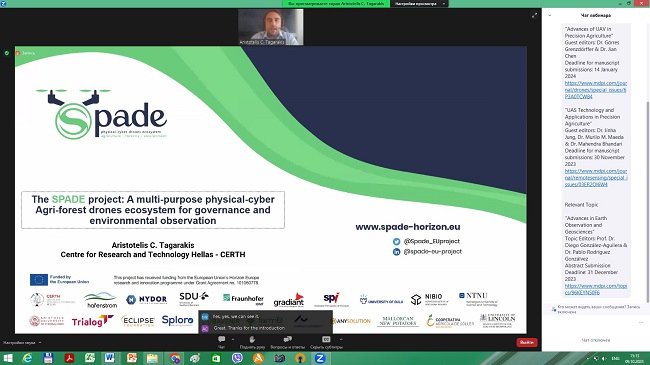The width and height of the screenshot is (650, 365).
Task: Expand the audio settings (Настройки звука) caret
Action: coord(40,343)
